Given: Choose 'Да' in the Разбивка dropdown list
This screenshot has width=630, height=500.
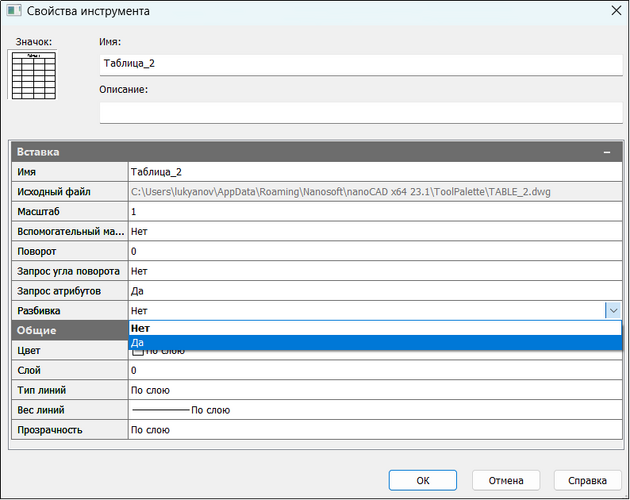Looking at the screenshot, I should (375, 342).
